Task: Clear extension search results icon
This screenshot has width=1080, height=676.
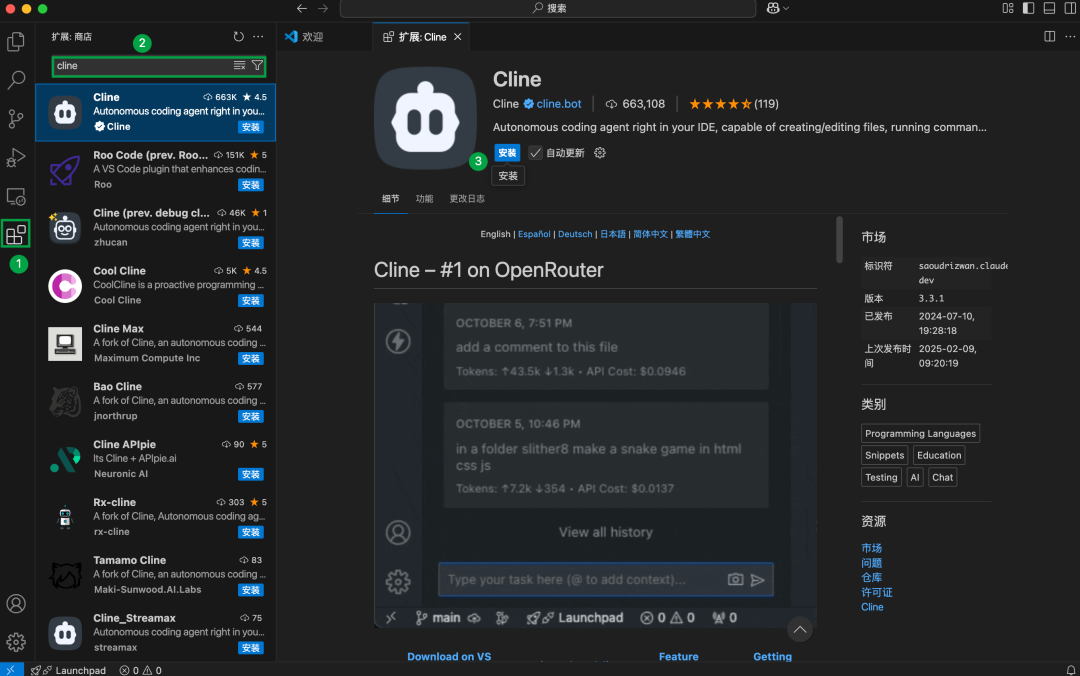Action: click(239, 65)
